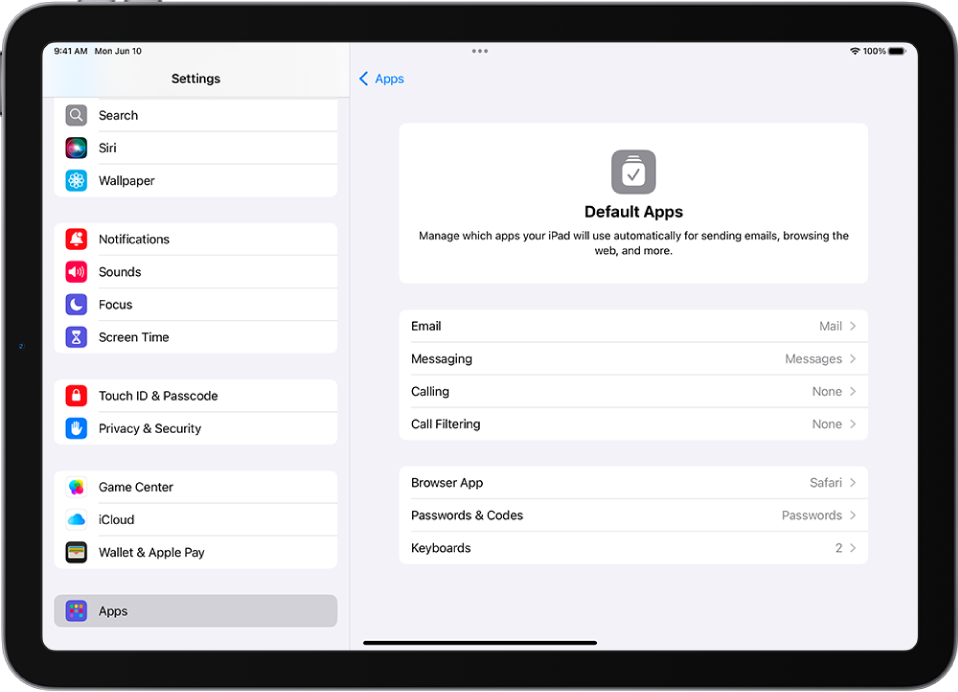Select Wallpaper in the sidebar
This screenshot has height=692, width=958.
click(x=196, y=180)
